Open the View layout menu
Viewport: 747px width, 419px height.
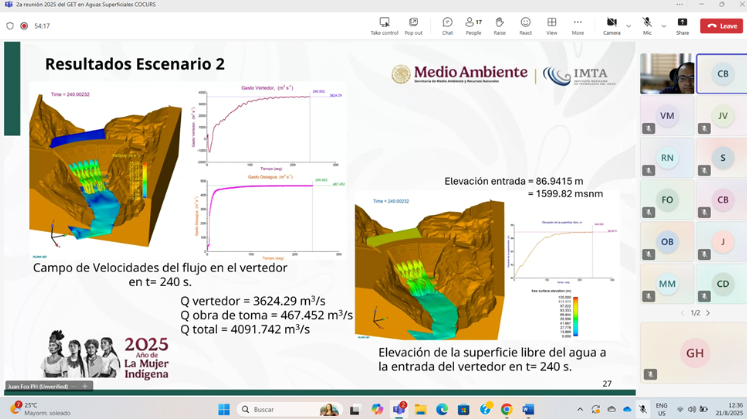click(x=551, y=25)
